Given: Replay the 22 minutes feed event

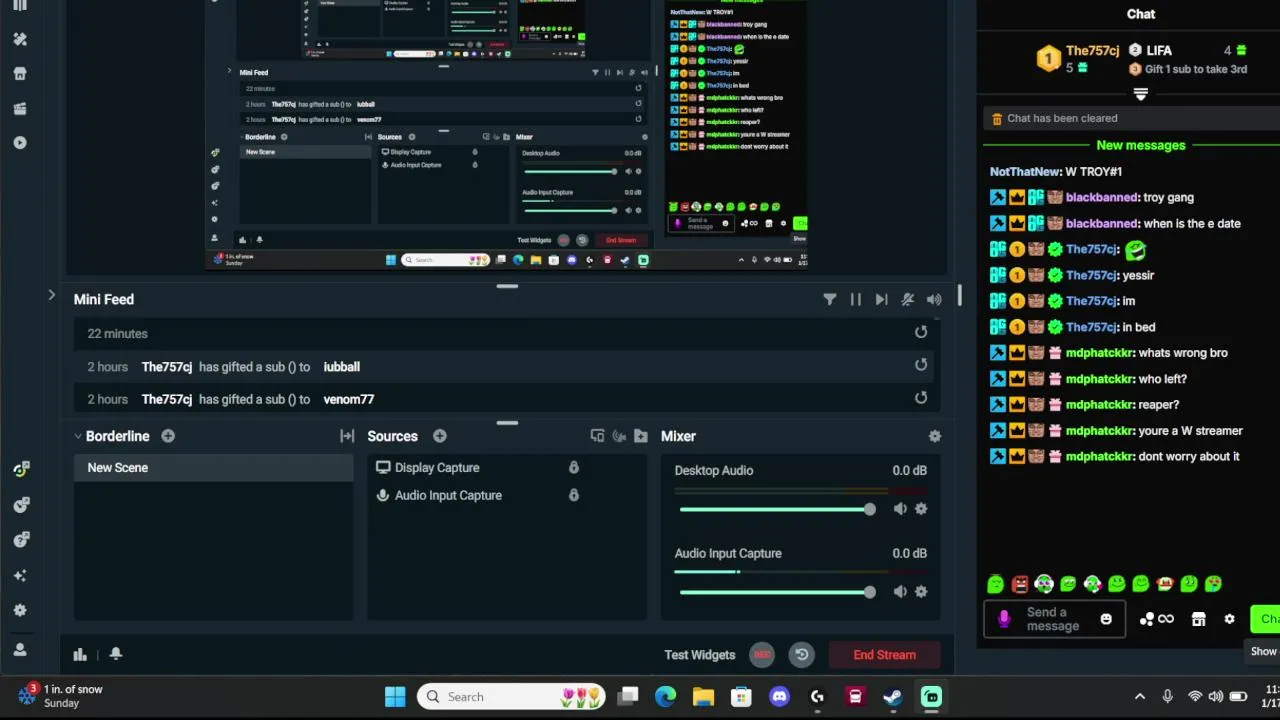Looking at the screenshot, I should [921, 333].
